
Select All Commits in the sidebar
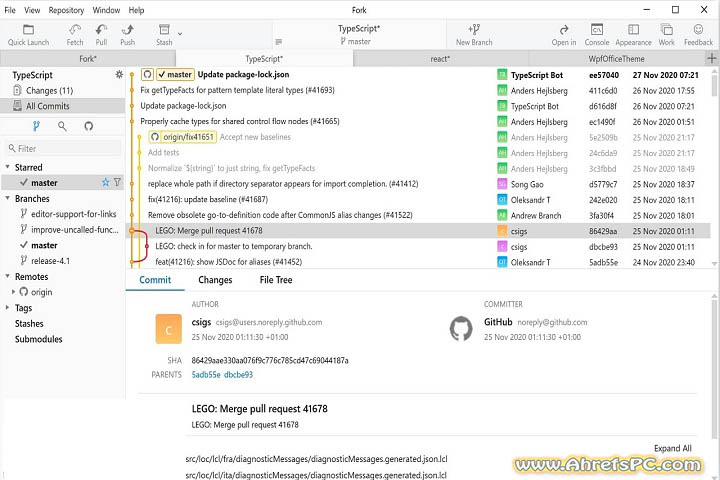pyautogui.click(x=62, y=106)
